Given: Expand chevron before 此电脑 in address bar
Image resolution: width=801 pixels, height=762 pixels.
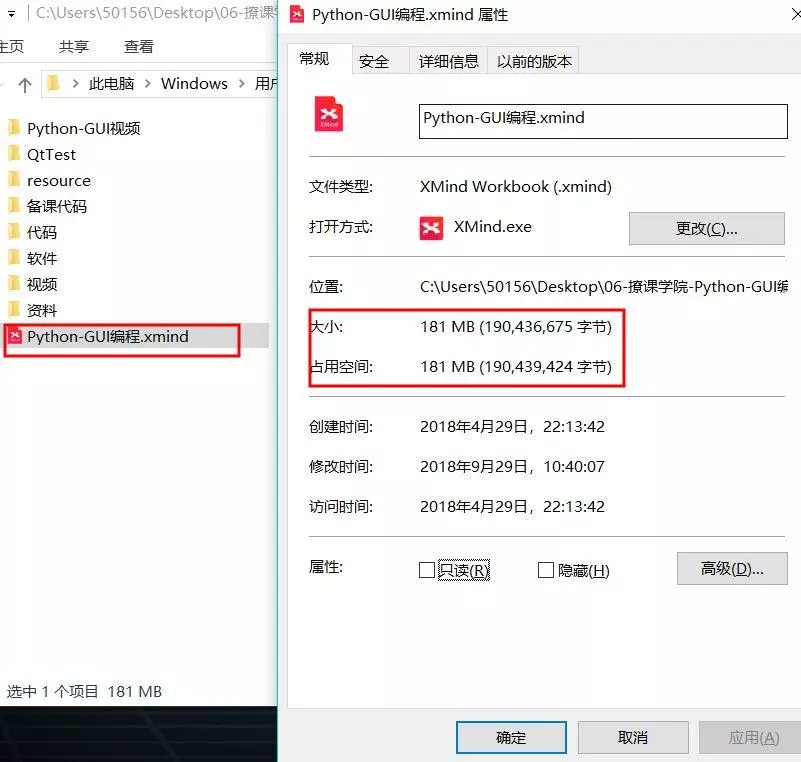Looking at the screenshot, I should point(76,83).
